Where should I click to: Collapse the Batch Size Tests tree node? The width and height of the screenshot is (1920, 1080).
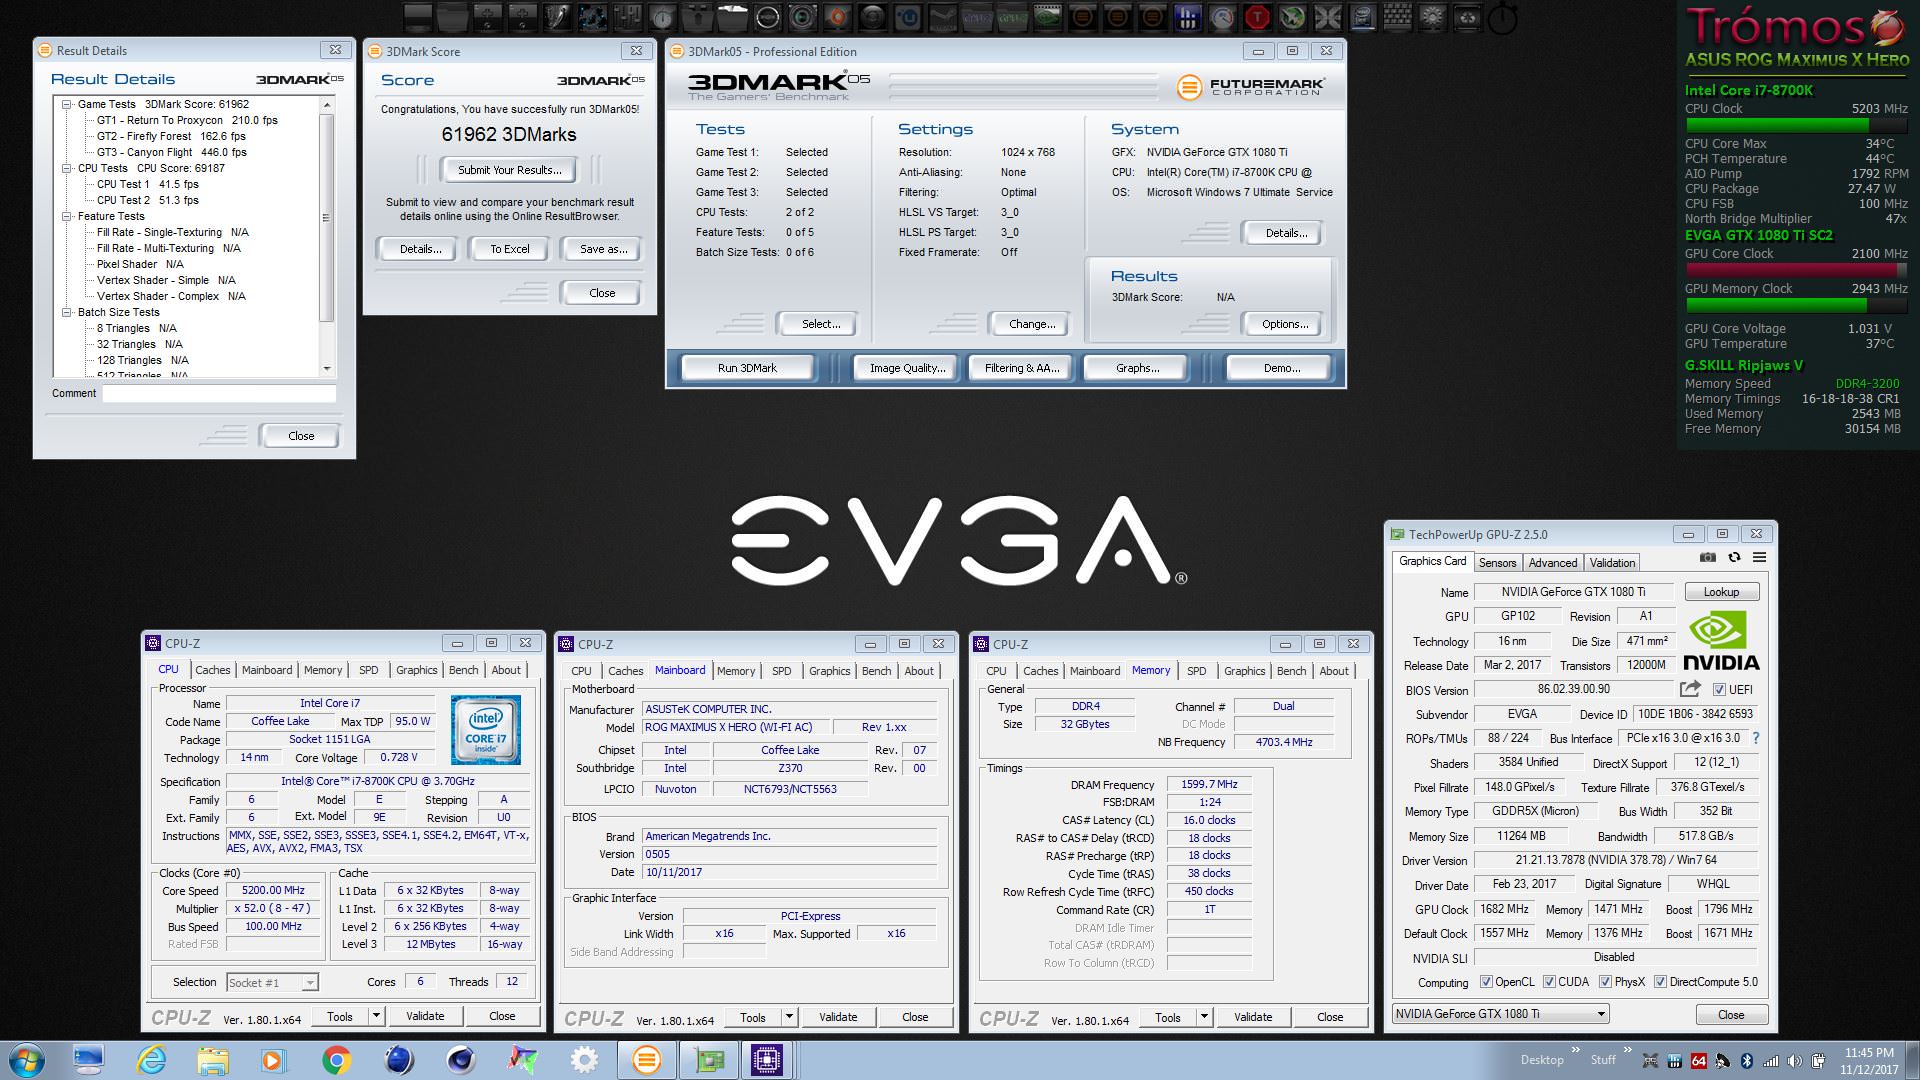pos(67,312)
